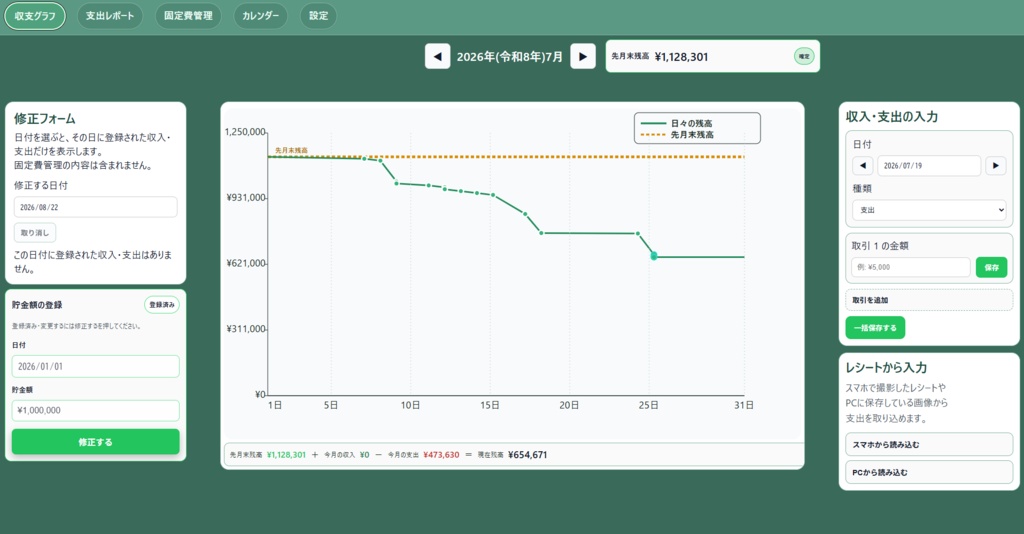1024x534 pixels.
Task: Switch to 支出レポート tab
Action: click(x=110, y=16)
